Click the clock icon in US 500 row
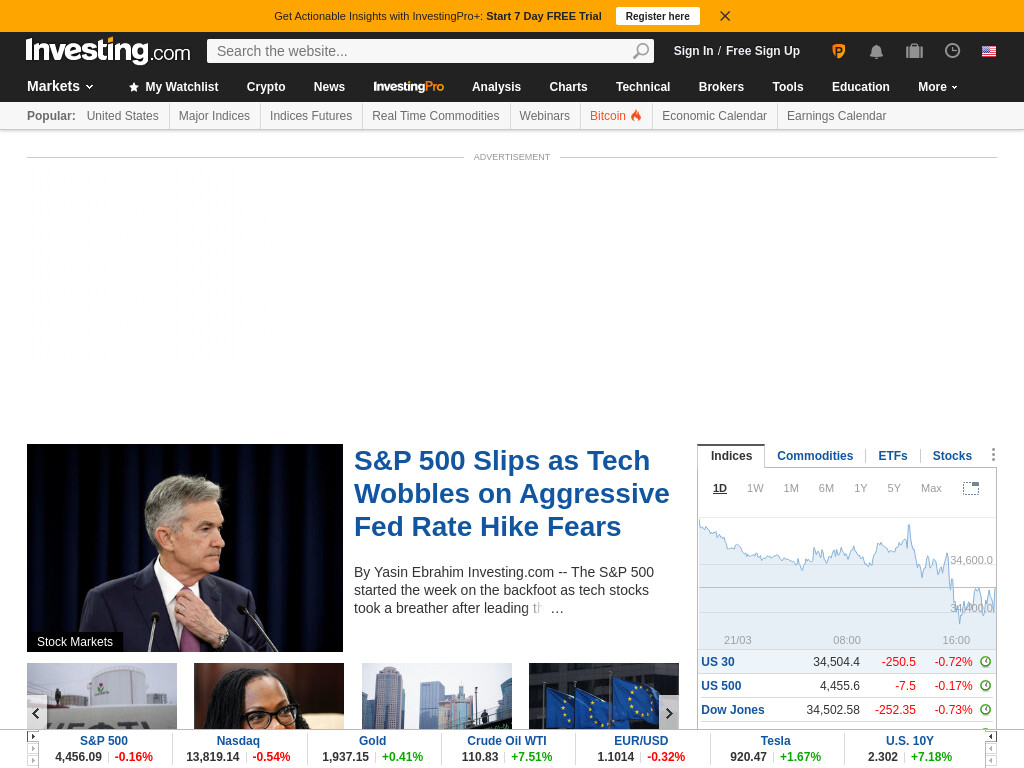Screen dimensions: 1024x768 tap(985, 686)
